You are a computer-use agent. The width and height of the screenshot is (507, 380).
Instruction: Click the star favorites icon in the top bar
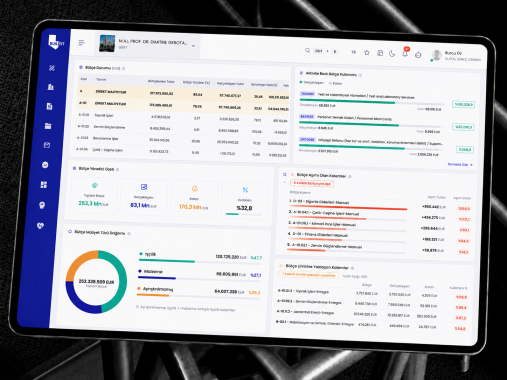tap(367, 52)
